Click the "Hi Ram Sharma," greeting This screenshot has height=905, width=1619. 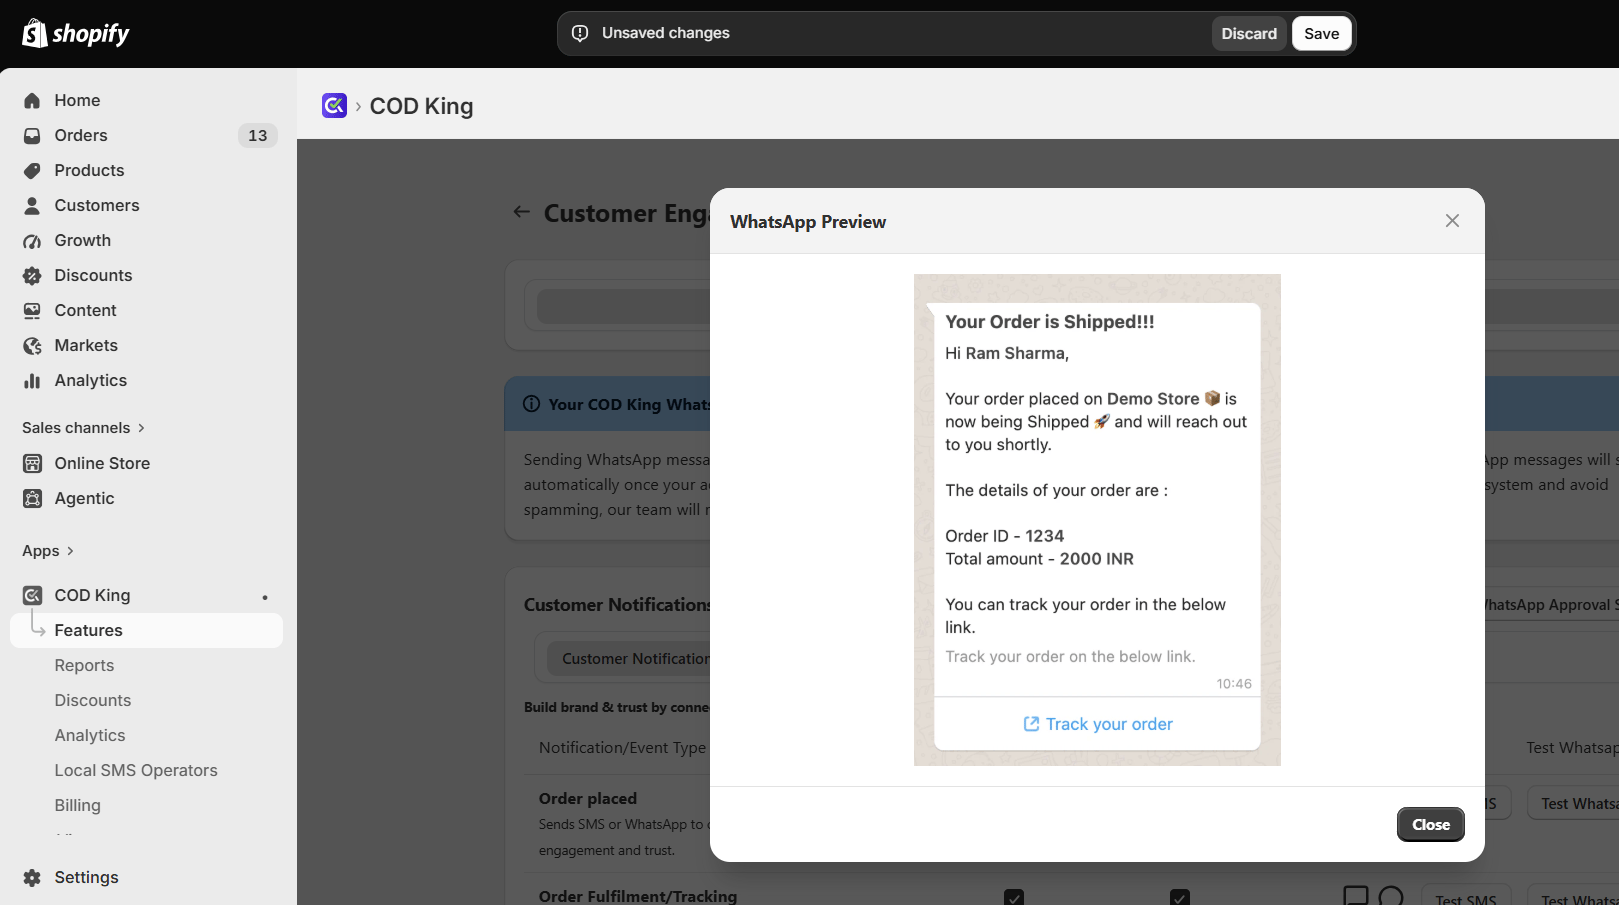1007,353
